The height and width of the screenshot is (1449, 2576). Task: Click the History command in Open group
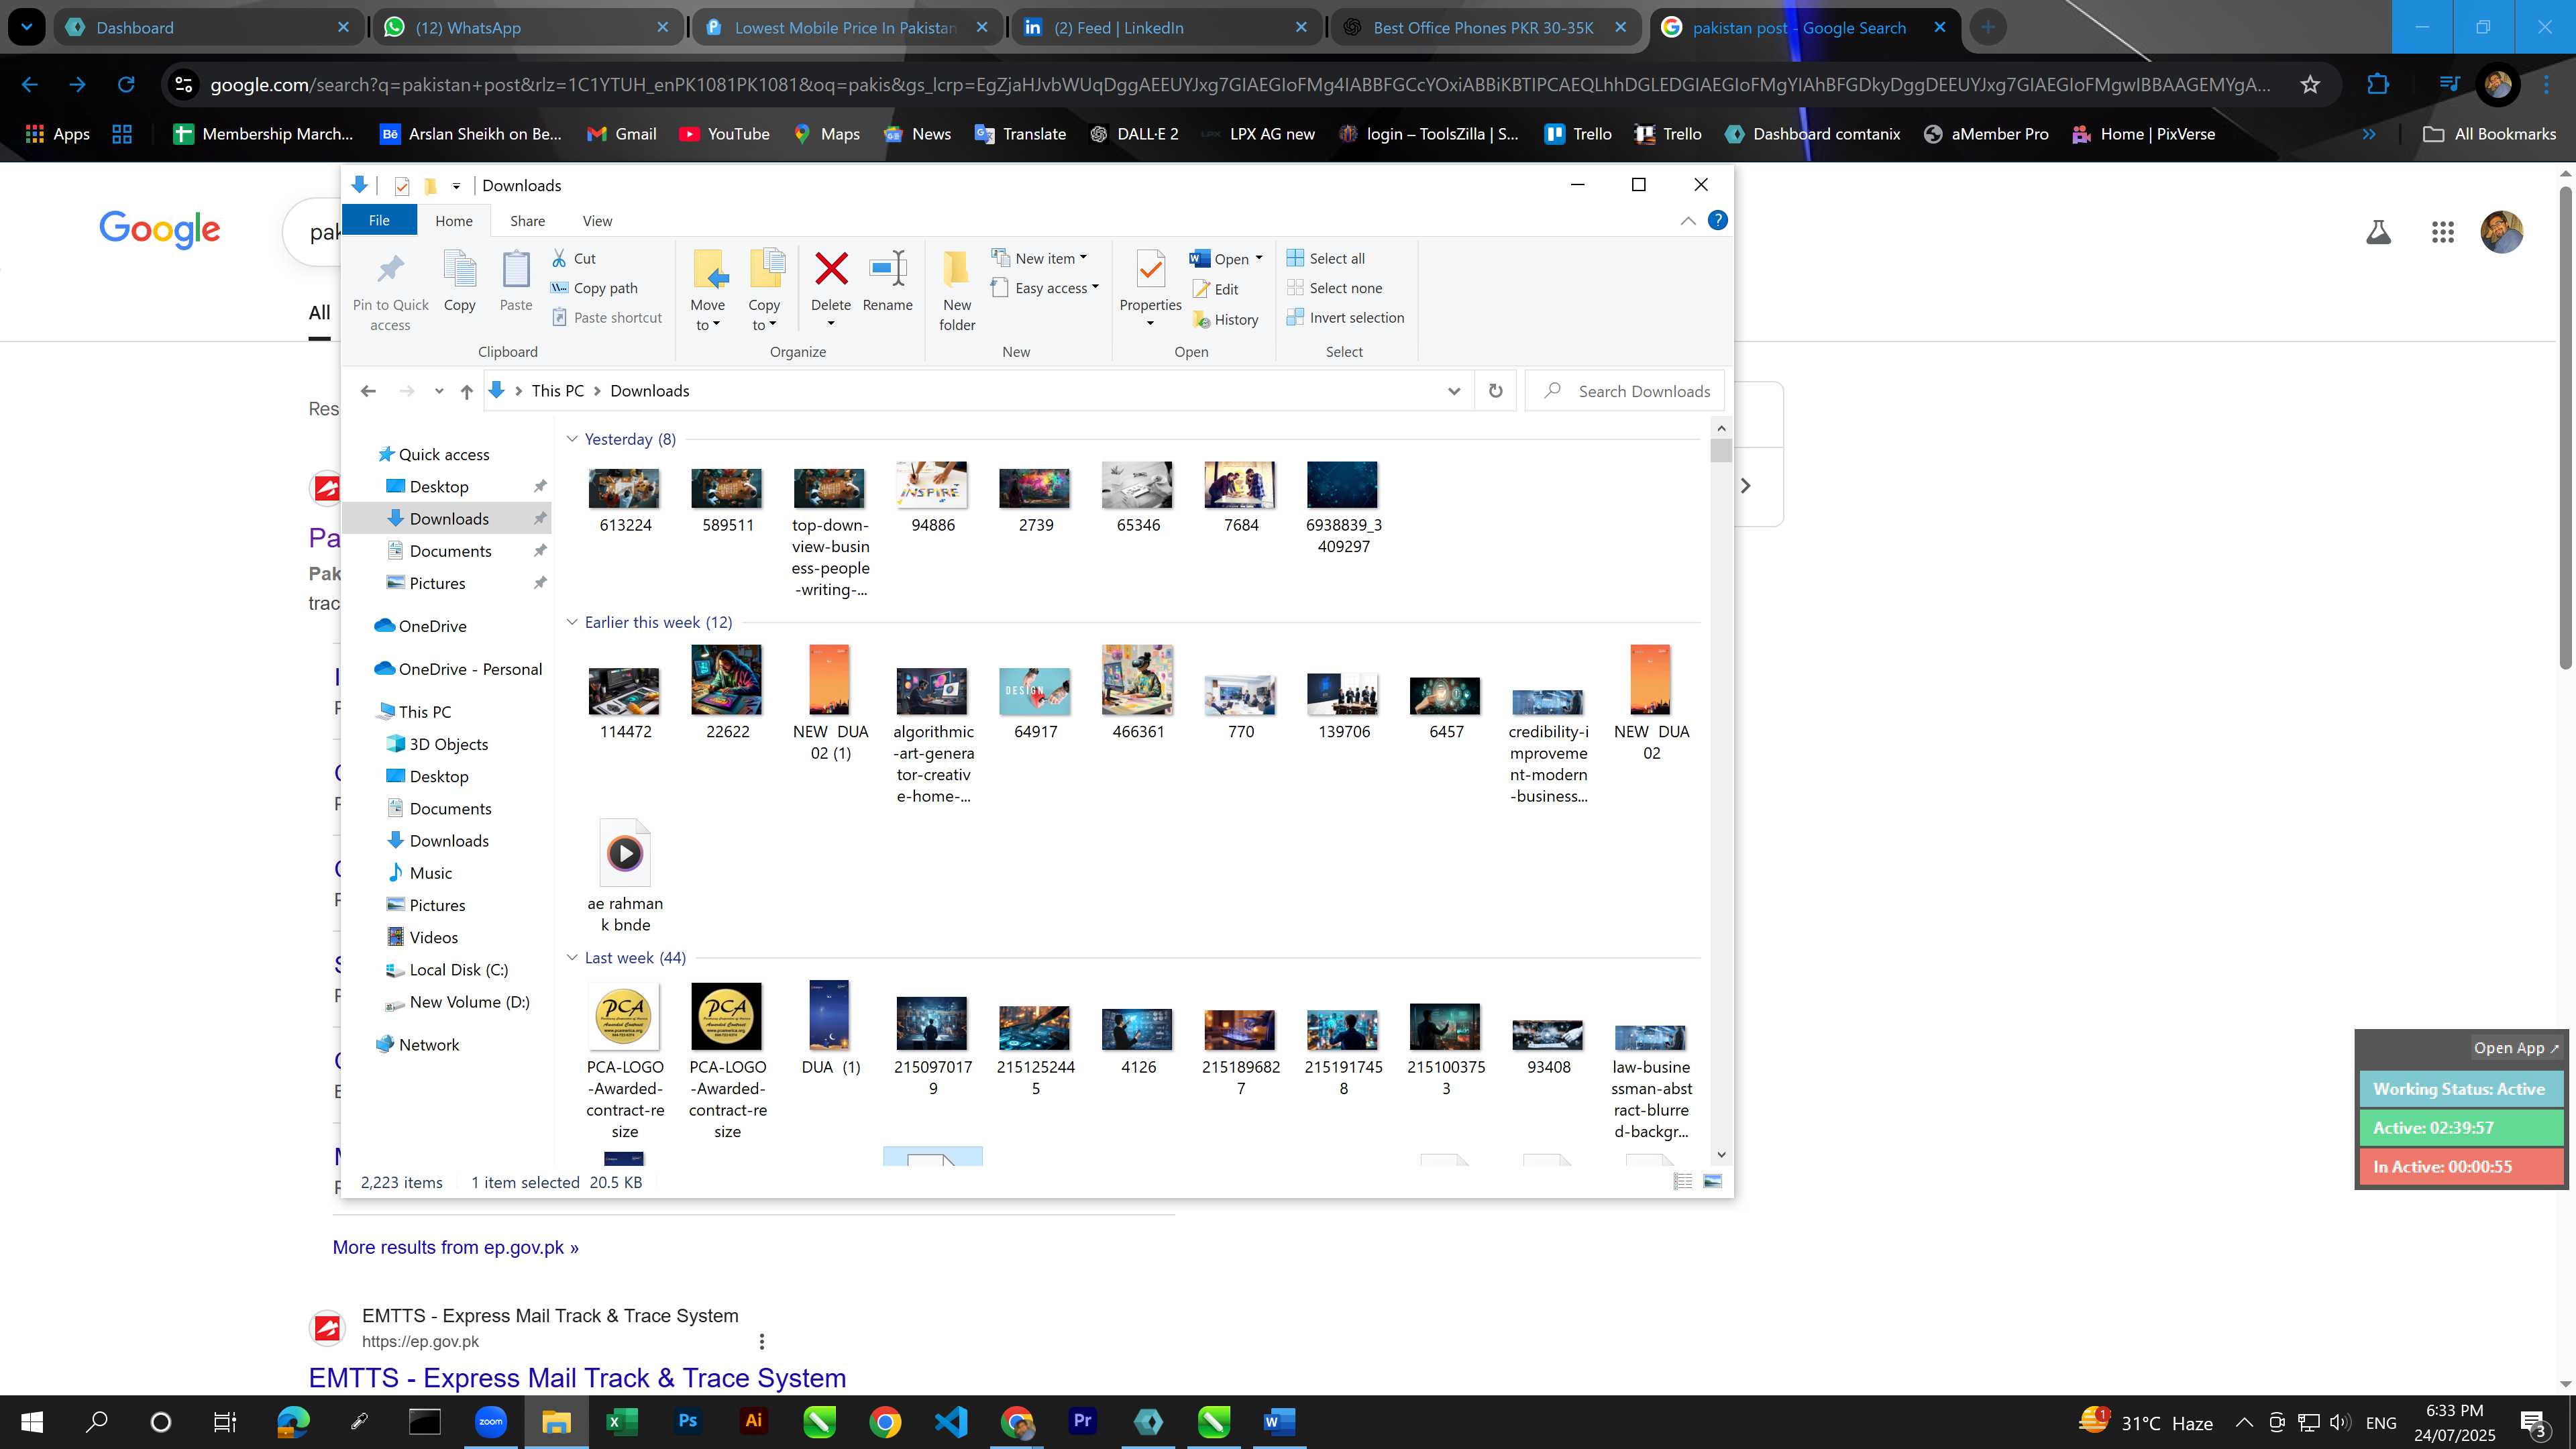[1225, 320]
